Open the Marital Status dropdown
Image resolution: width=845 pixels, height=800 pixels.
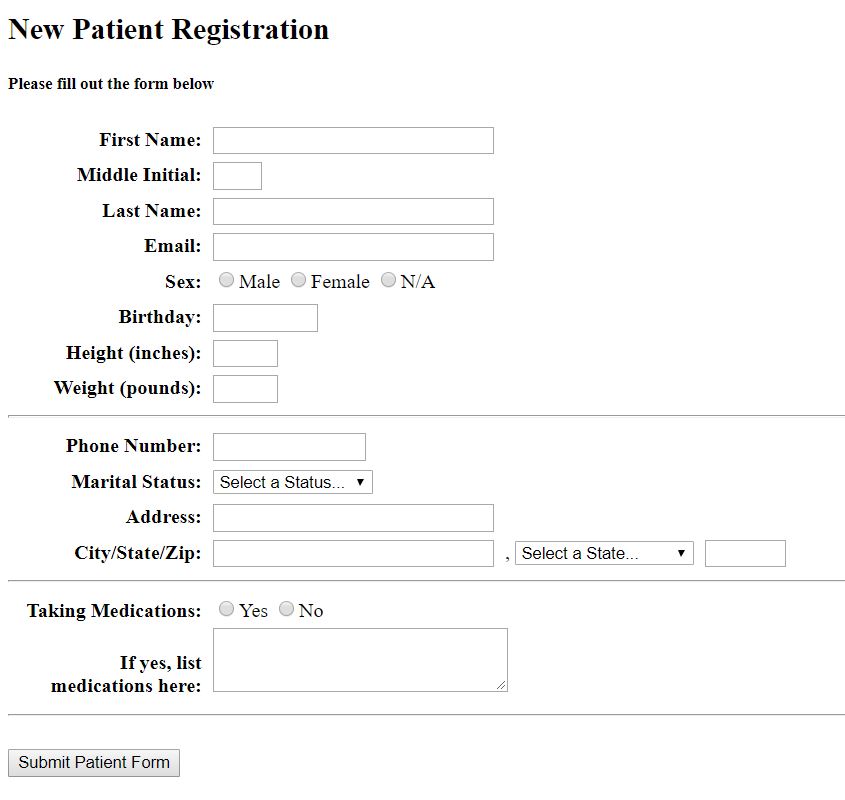(x=293, y=482)
